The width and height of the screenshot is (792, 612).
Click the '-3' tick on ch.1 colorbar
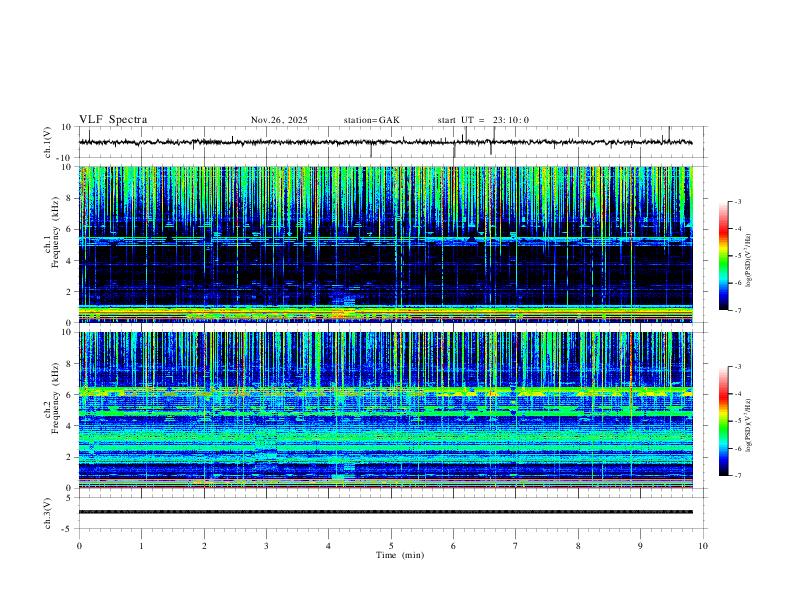point(737,201)
